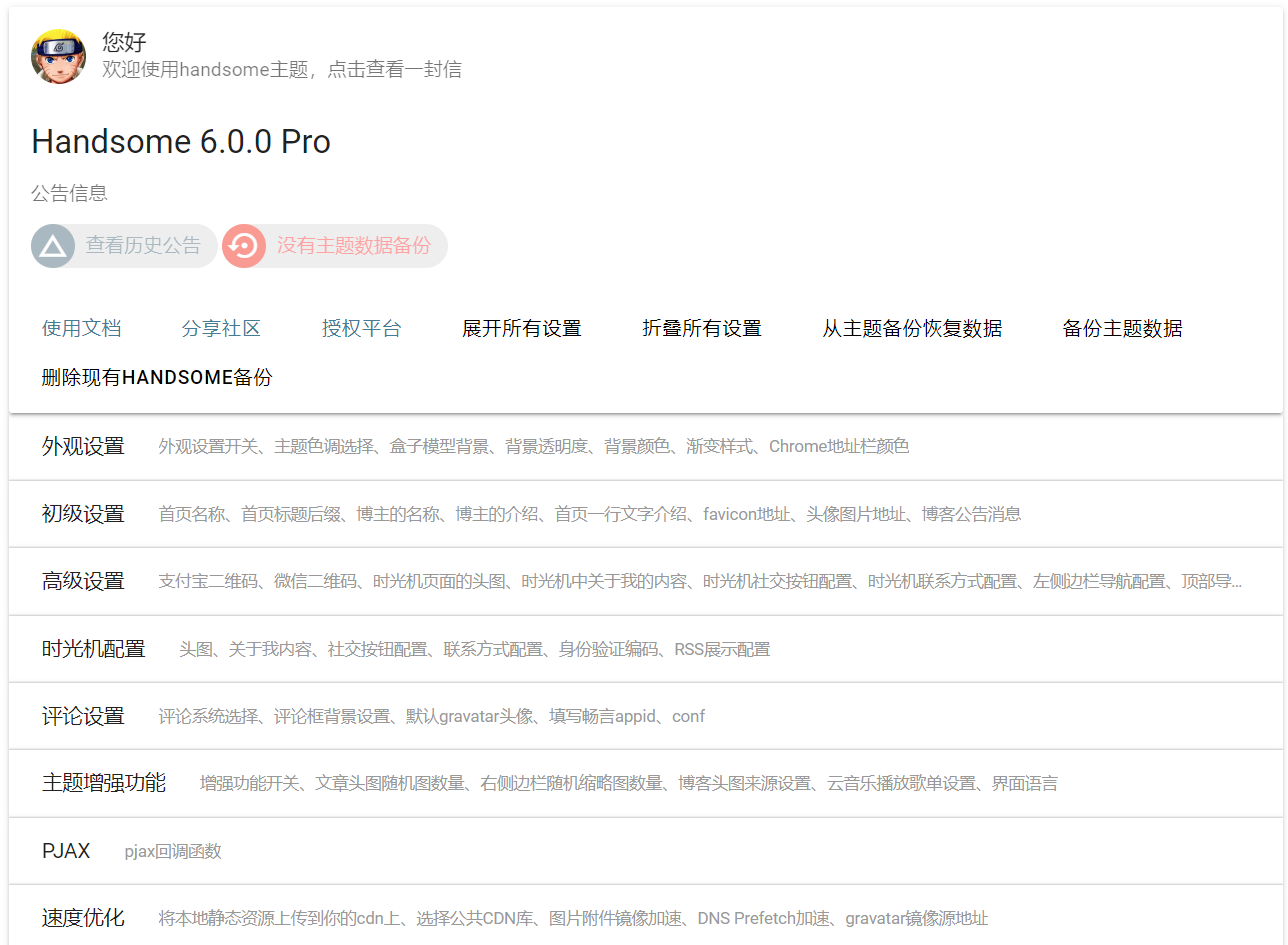This screenshot has height=945, width=1288.
Task: Click description starting 增强功能开关、文章头图随机图数量
Action: 629,783
